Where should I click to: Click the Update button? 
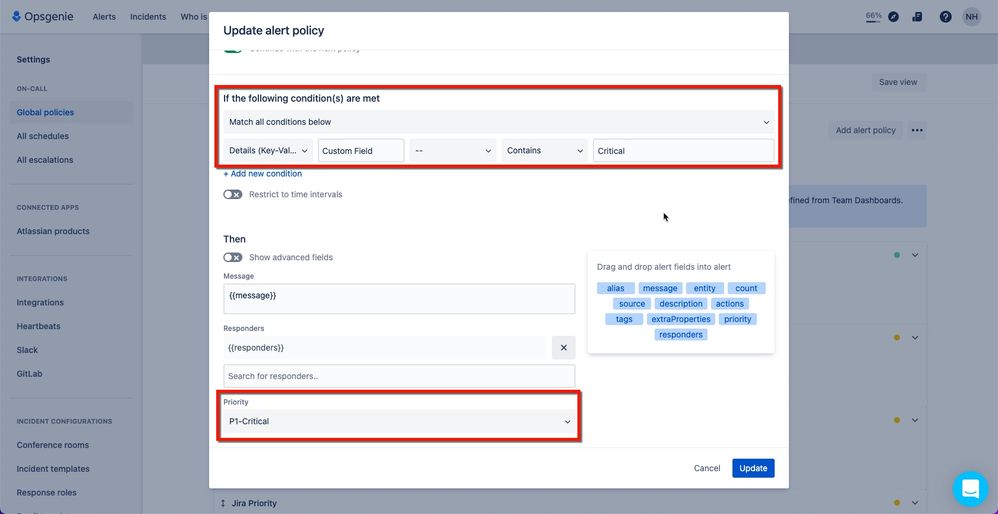tap(753, 468)
